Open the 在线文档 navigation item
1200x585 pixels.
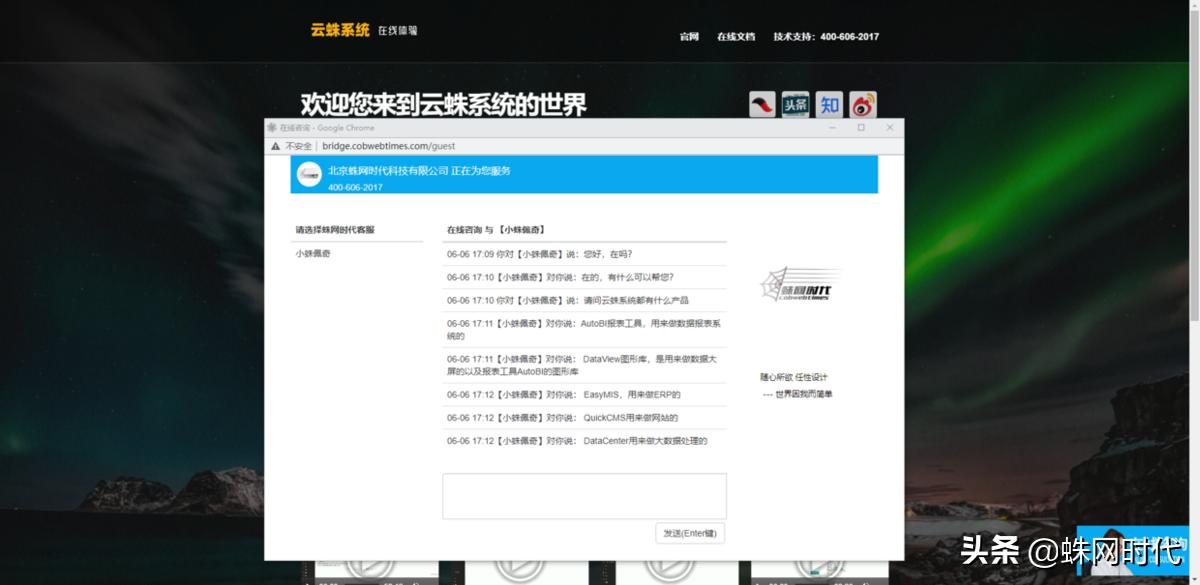[x=736, y=36]
